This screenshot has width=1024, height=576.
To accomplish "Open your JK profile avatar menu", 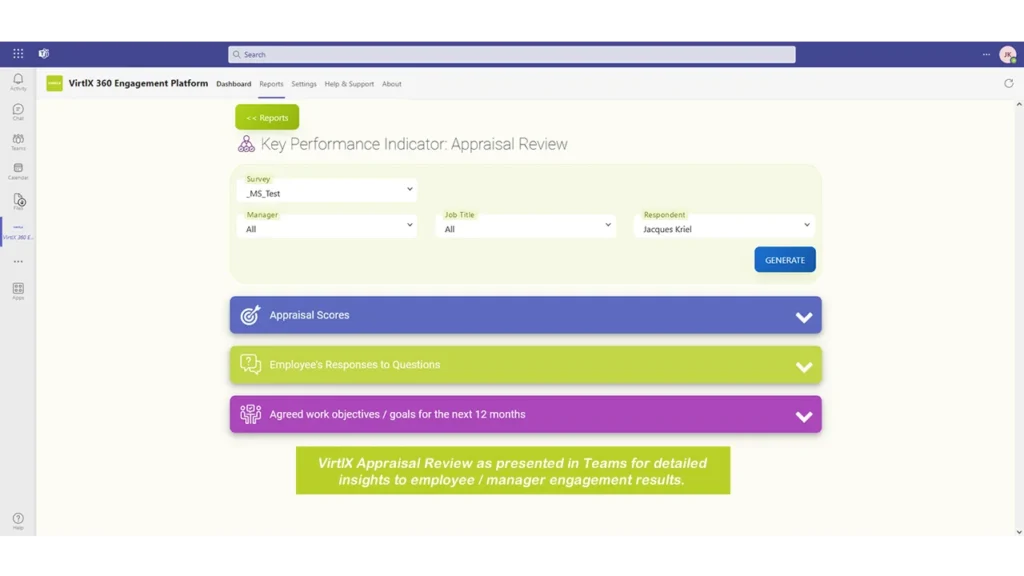I will (1010, 53).
